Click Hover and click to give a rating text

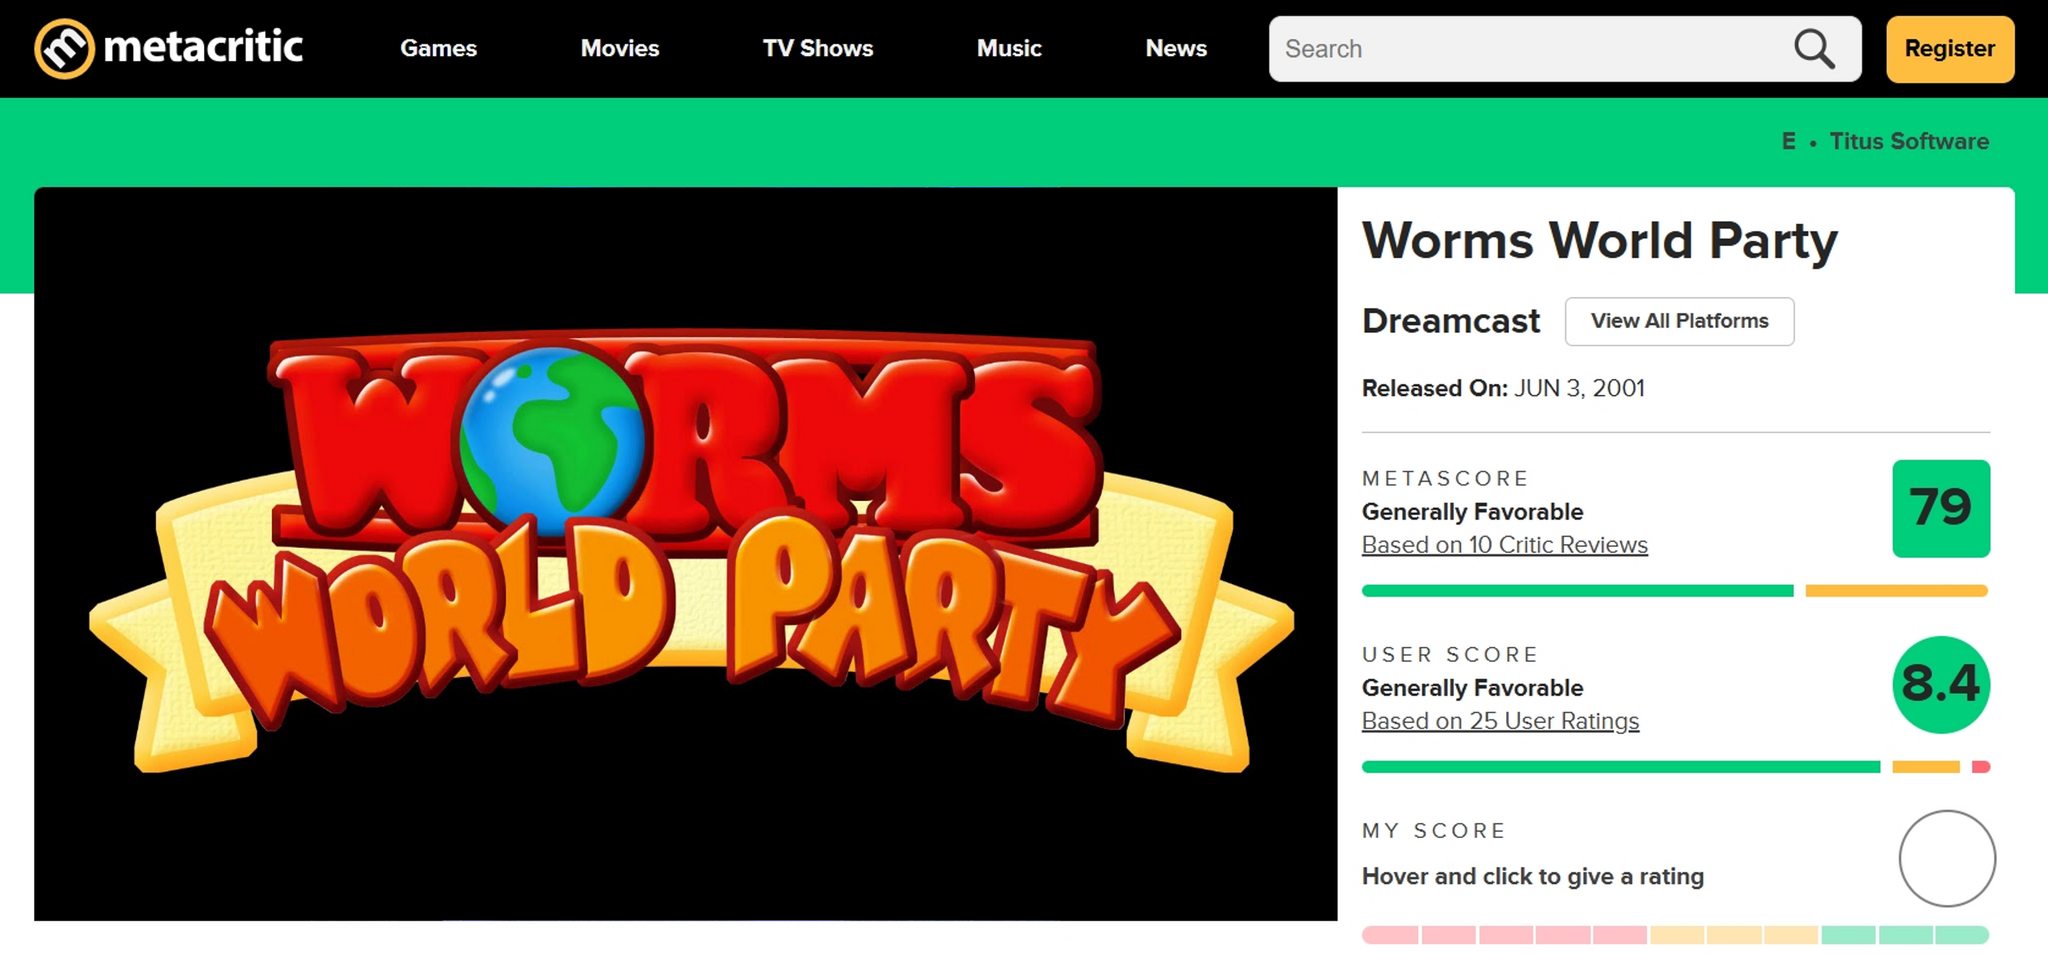[1533, 876]
